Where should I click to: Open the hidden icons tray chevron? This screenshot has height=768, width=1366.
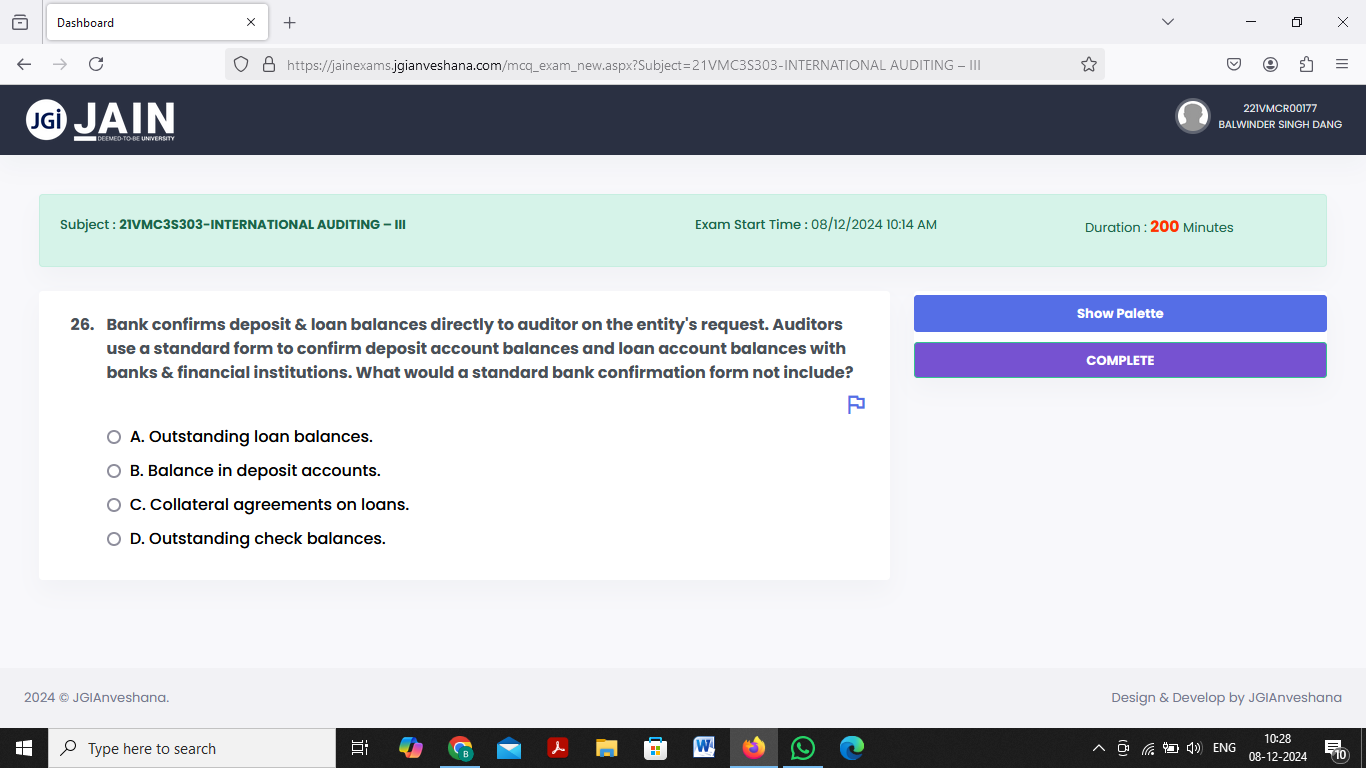1097,747
